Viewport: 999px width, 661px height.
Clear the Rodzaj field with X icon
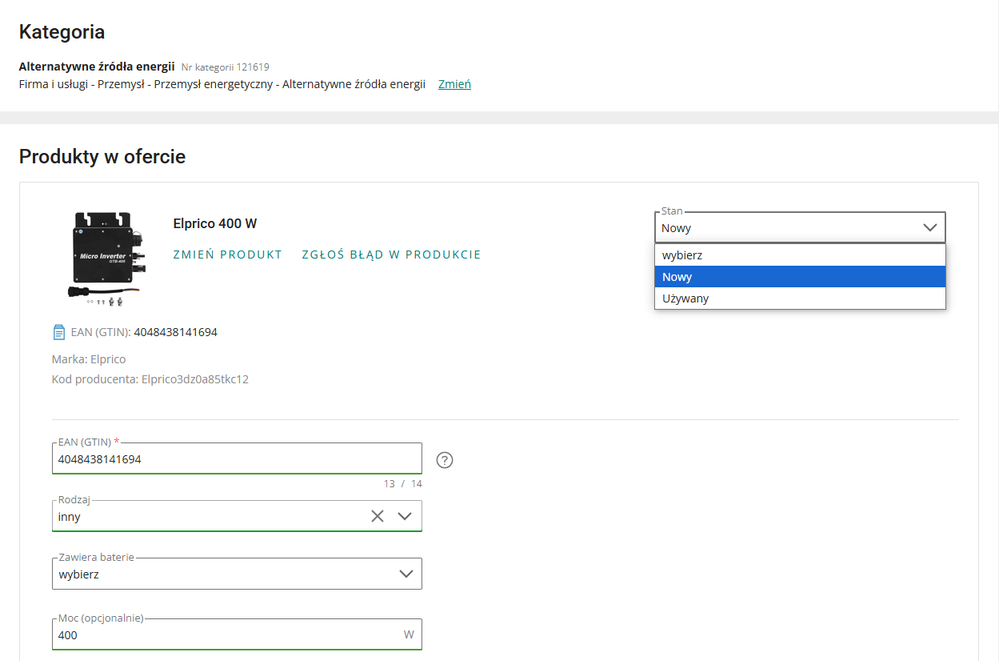tap(377, 516)
